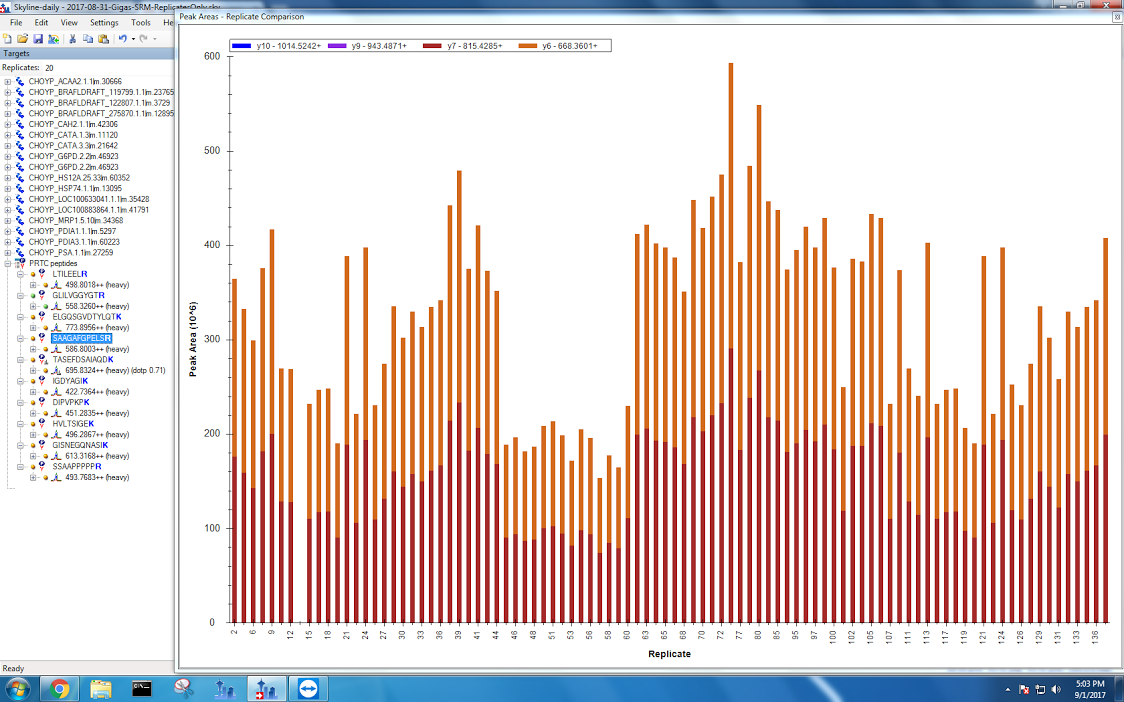Click the Cut scissors icon
The height and width of the screenshot is (702, 1124).
tap(73, 39)
